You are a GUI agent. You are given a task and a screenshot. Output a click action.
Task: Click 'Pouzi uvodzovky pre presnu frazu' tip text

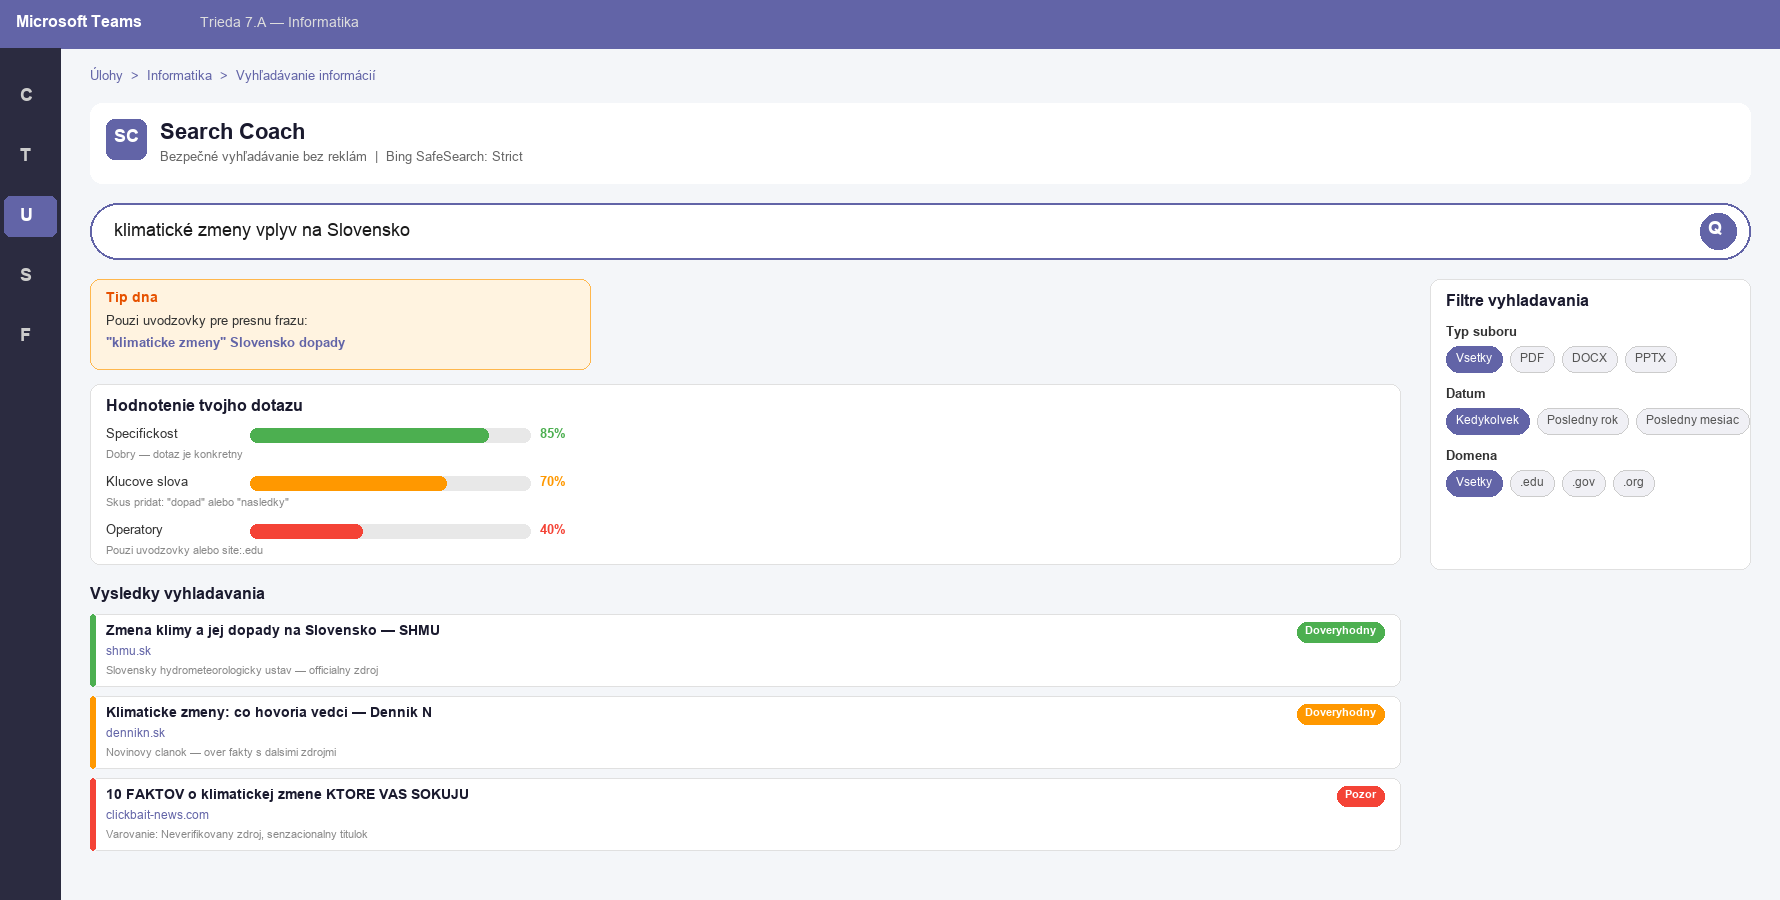click(x=206, y=320)
